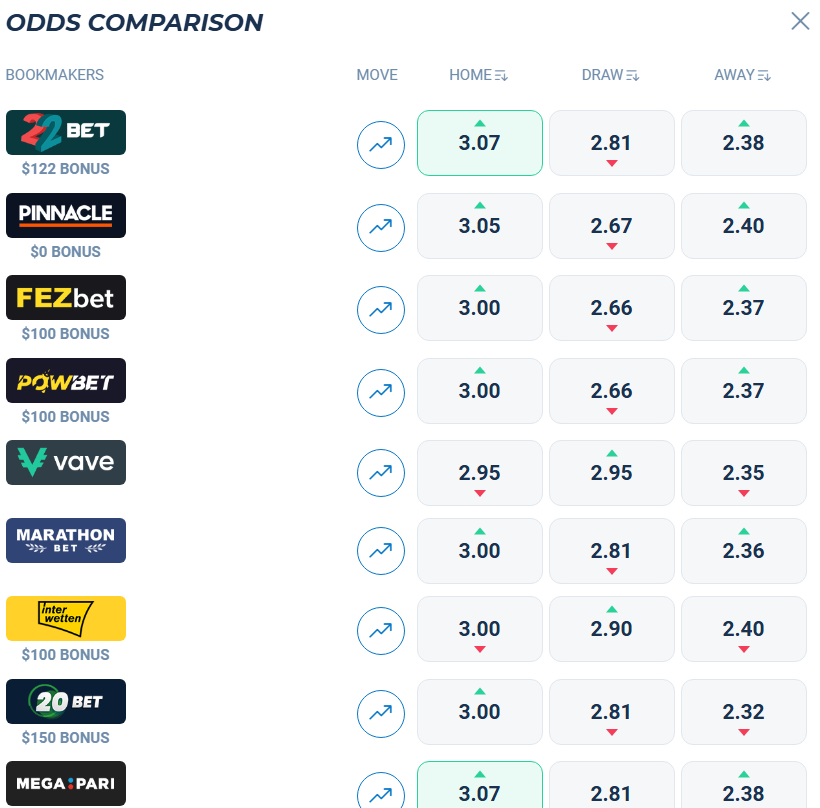The image size is (820, 808).
Task: Claim the FEZbet $100 BONUS link
Action: tap(65, 334)
